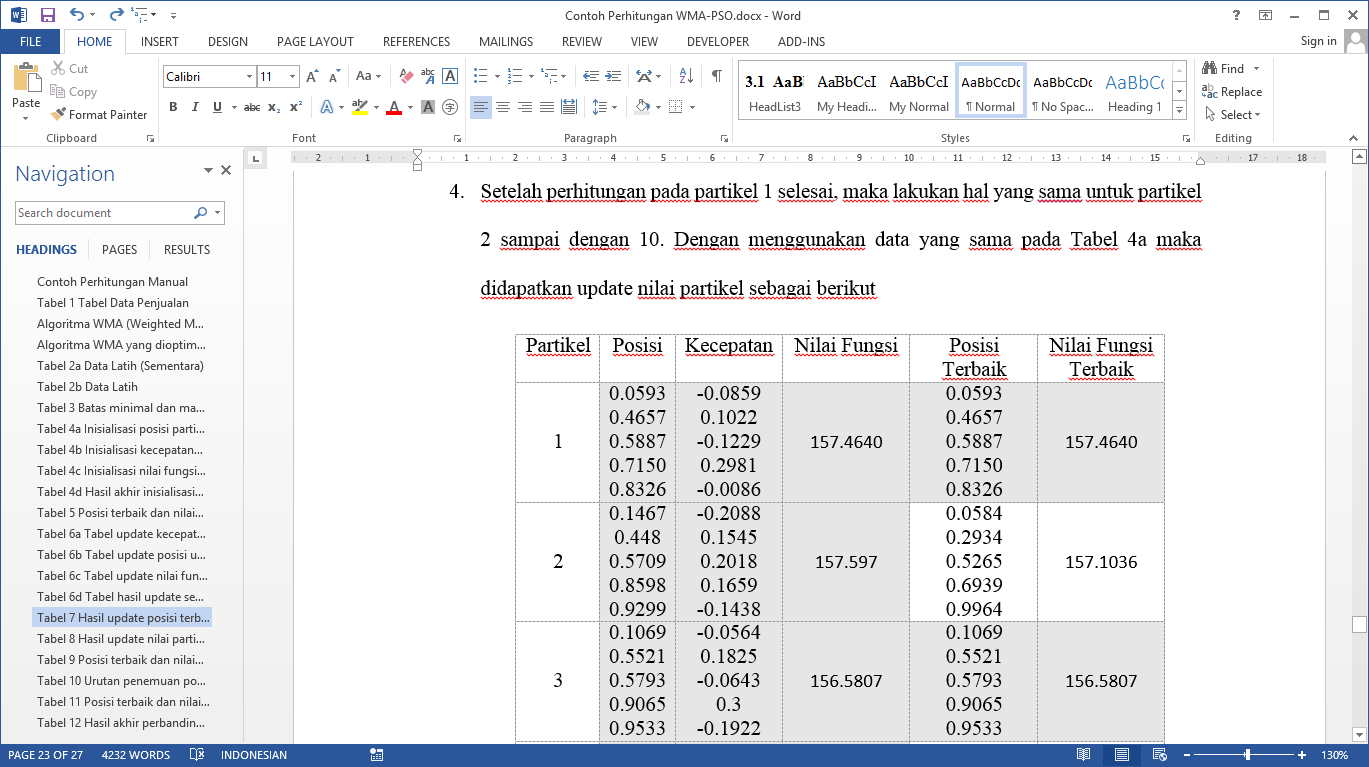Click the Save icon in quick access toolbar
This screenshot has height=767, width=1369.
coord(47,15)
